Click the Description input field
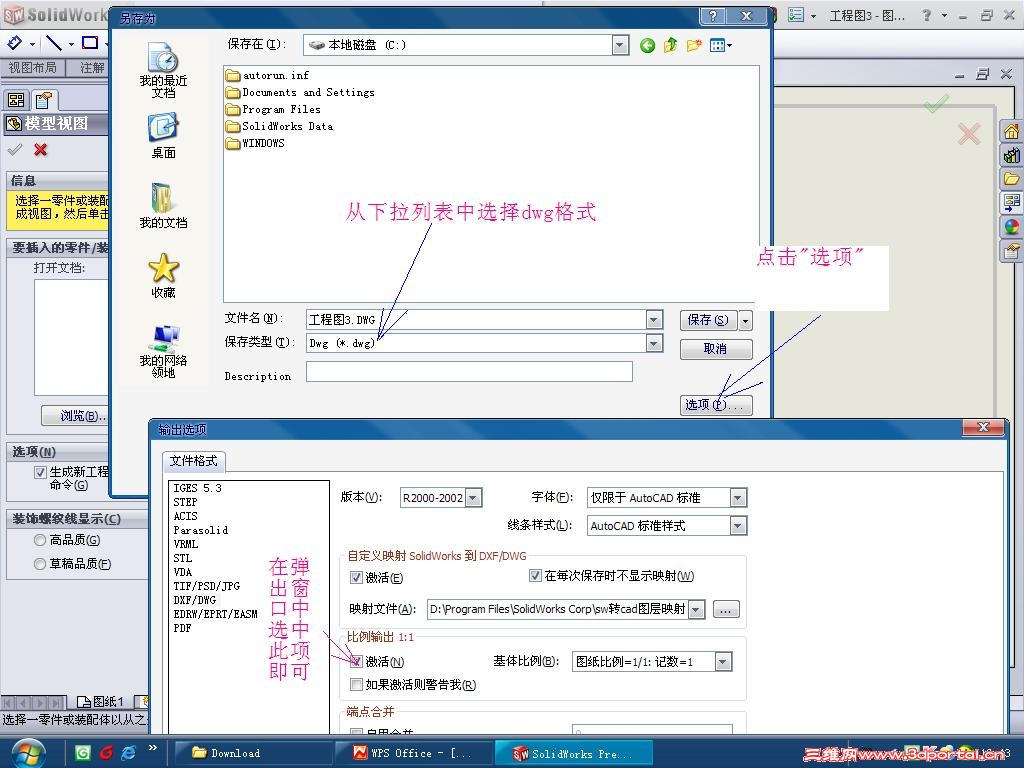 coord(469,372)
